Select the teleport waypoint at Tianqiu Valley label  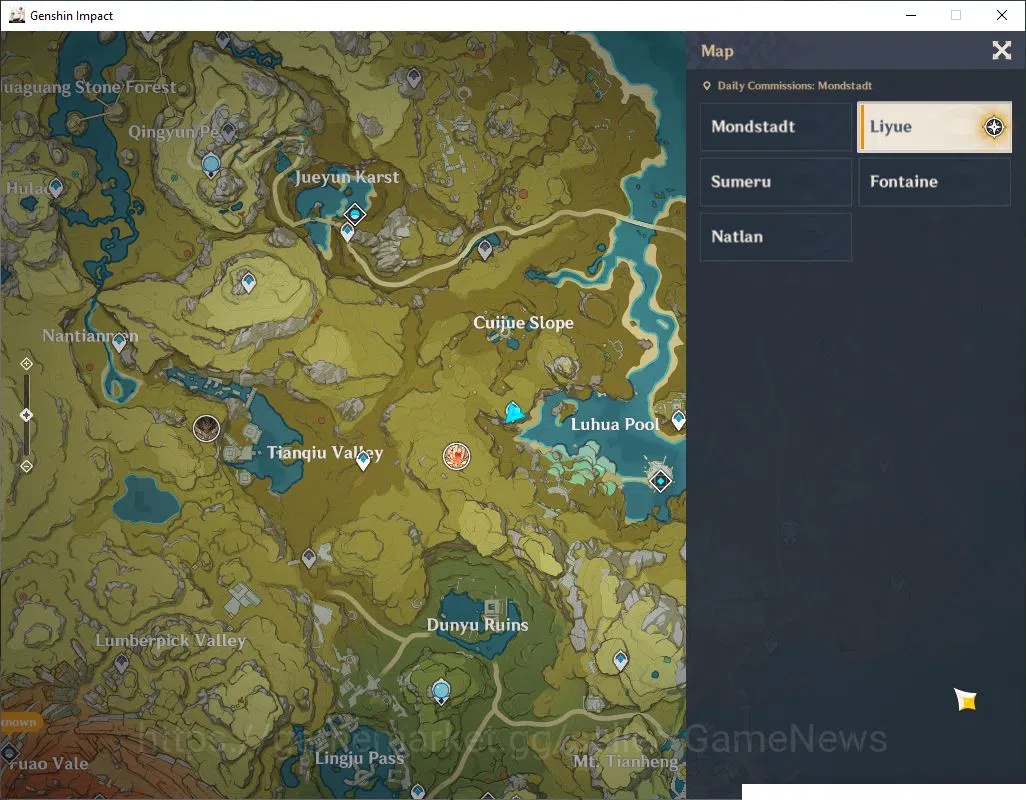pyautogui.click(x=363, y=461)
